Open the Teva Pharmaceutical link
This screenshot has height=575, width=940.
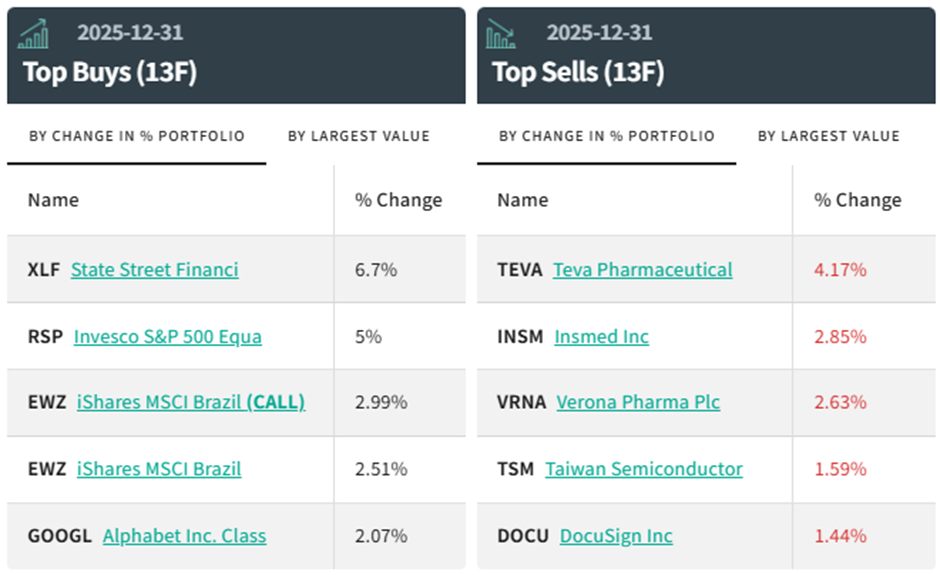tap(642, 270)
